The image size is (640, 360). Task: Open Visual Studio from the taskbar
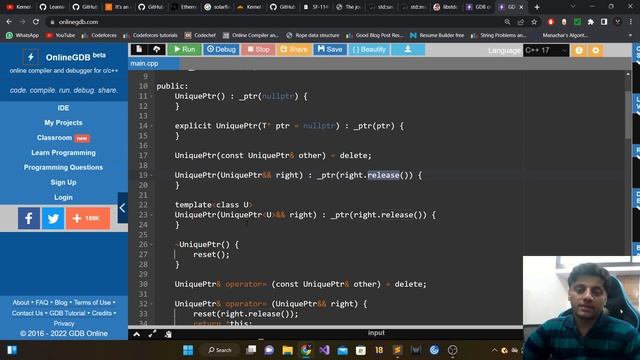click(324, 350)
